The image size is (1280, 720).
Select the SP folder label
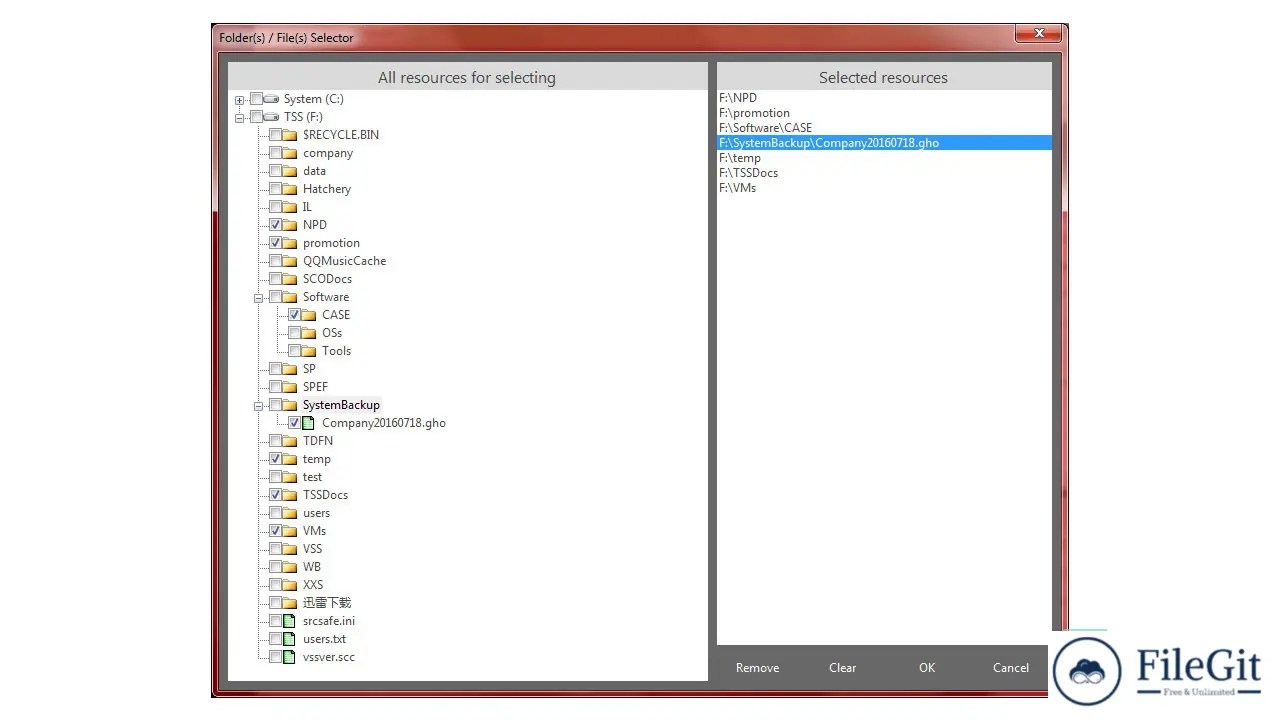point(309,369)
